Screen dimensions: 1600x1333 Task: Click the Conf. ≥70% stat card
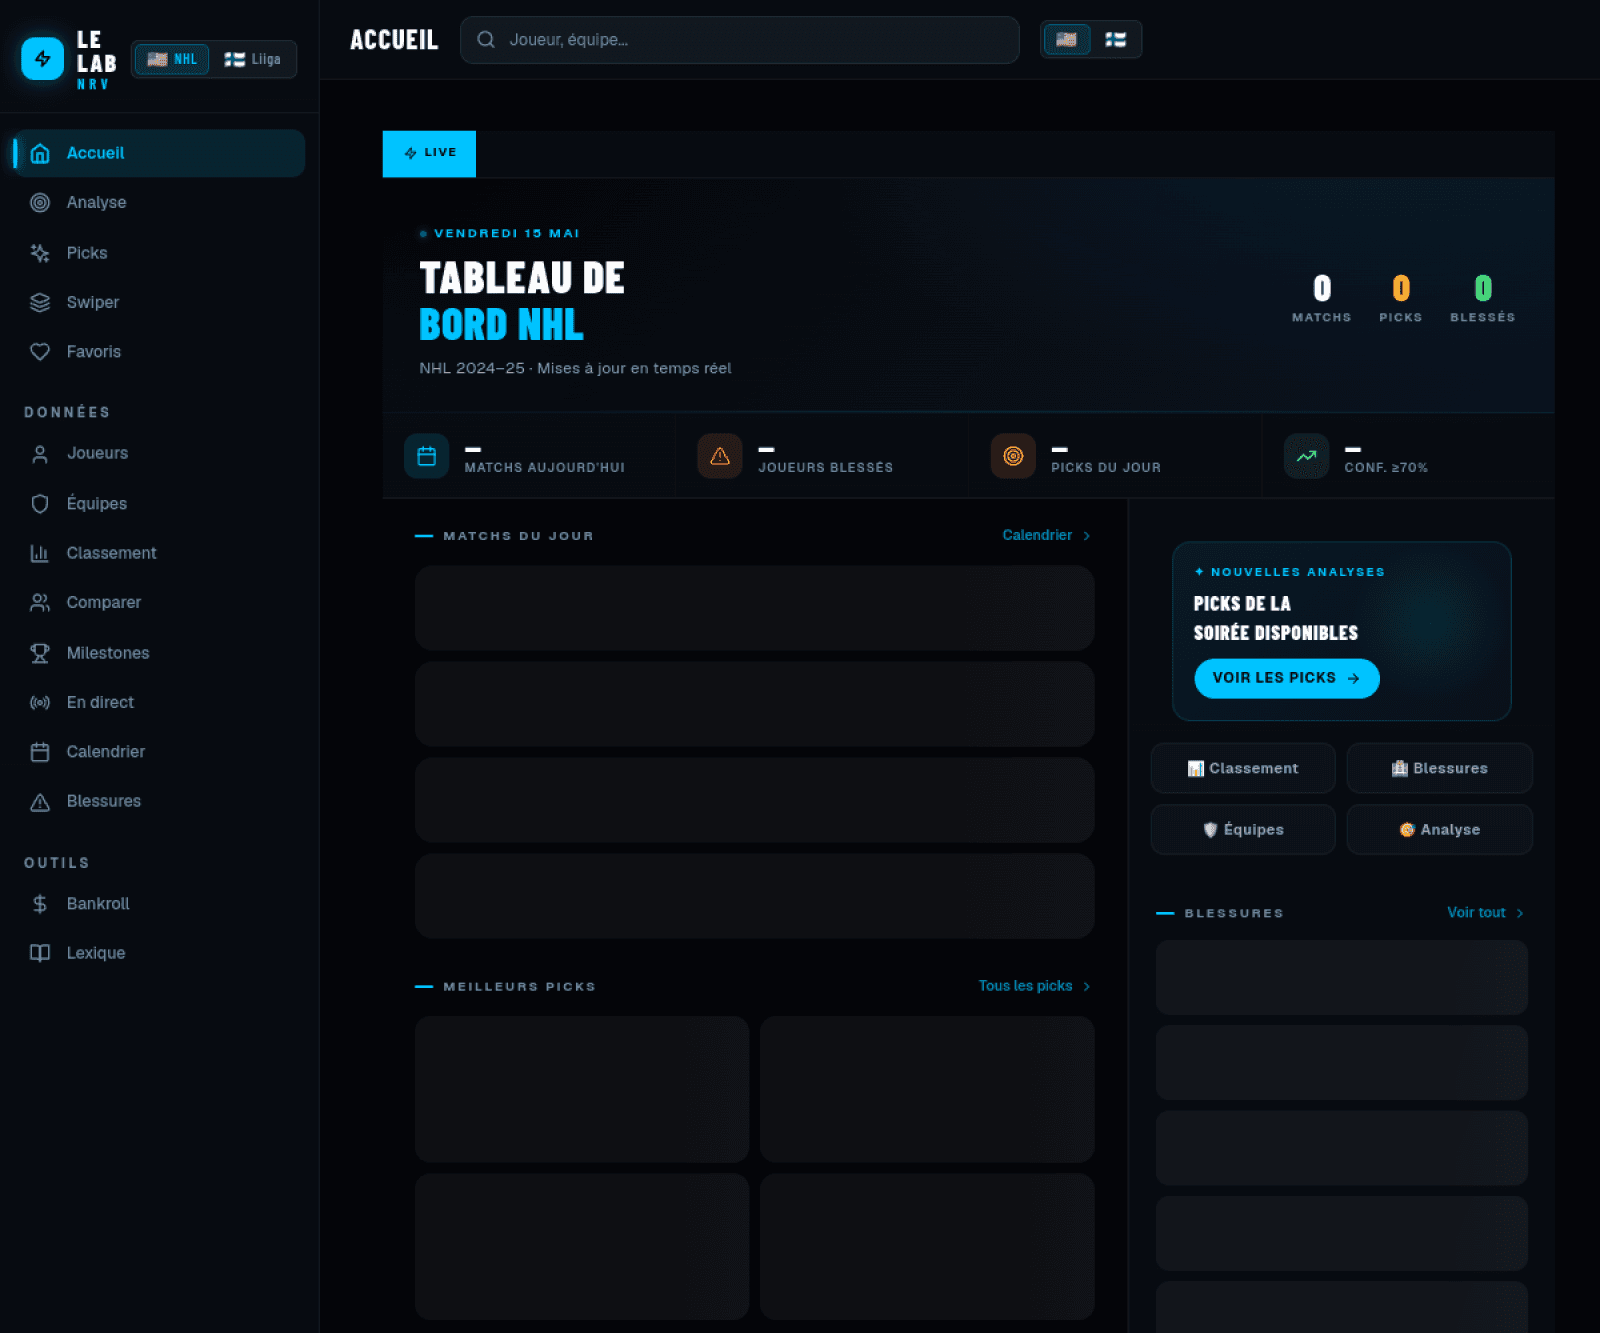1408,456
